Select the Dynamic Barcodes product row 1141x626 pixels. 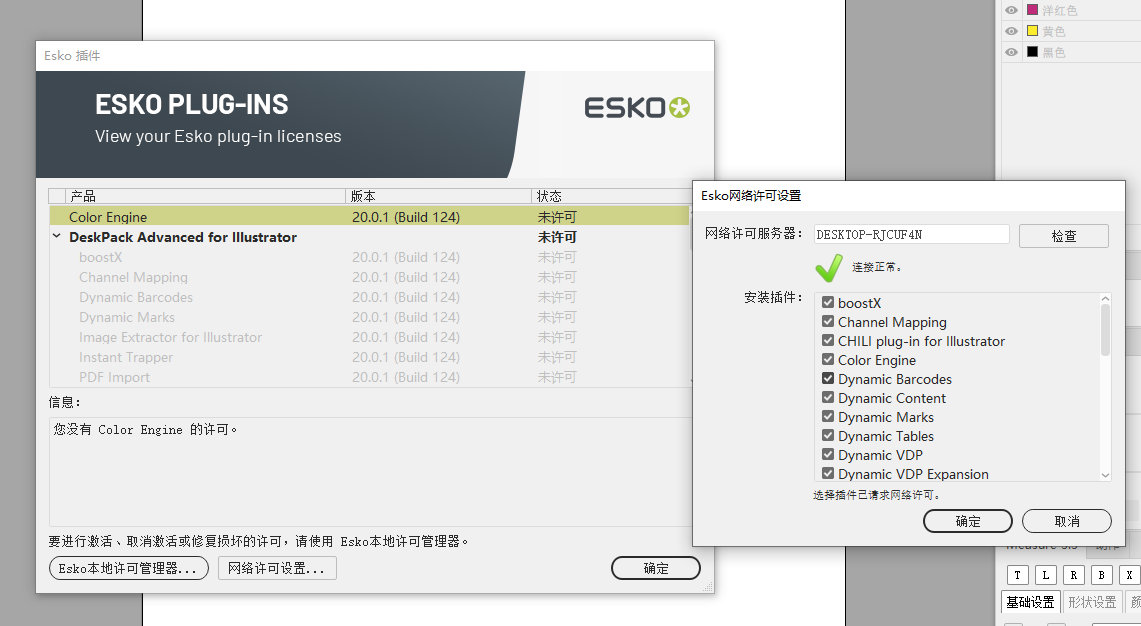(x=369, y=297)
